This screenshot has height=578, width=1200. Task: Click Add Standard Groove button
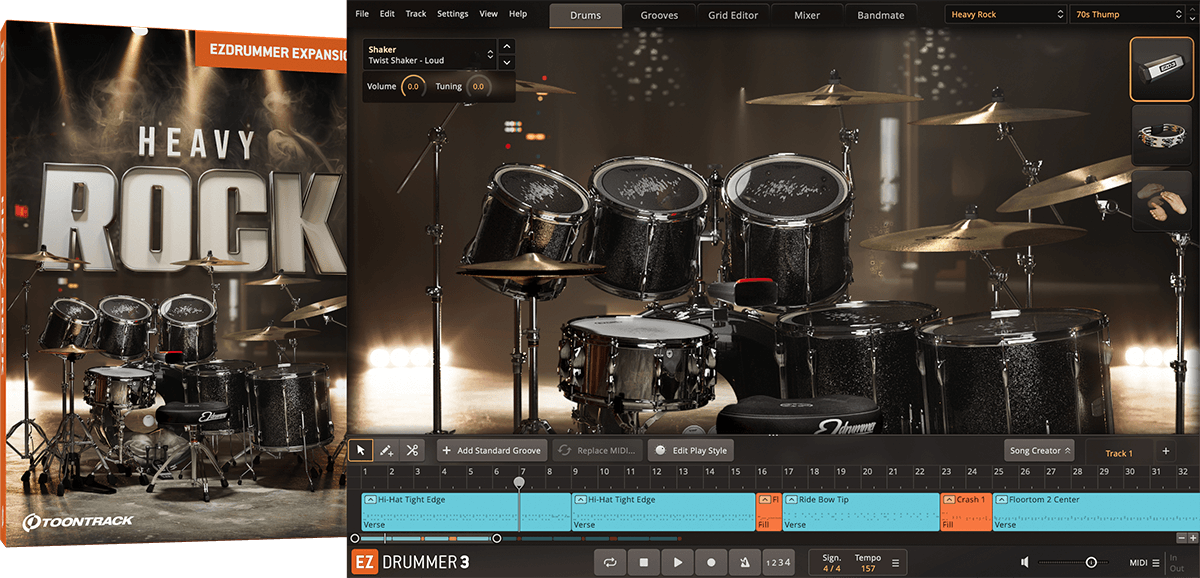493,451
